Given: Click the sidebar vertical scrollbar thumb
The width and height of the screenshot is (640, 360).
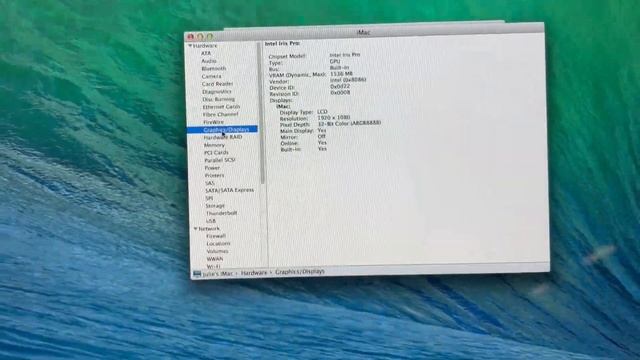Looking at the screenshot, I should [x=262, y=112].
